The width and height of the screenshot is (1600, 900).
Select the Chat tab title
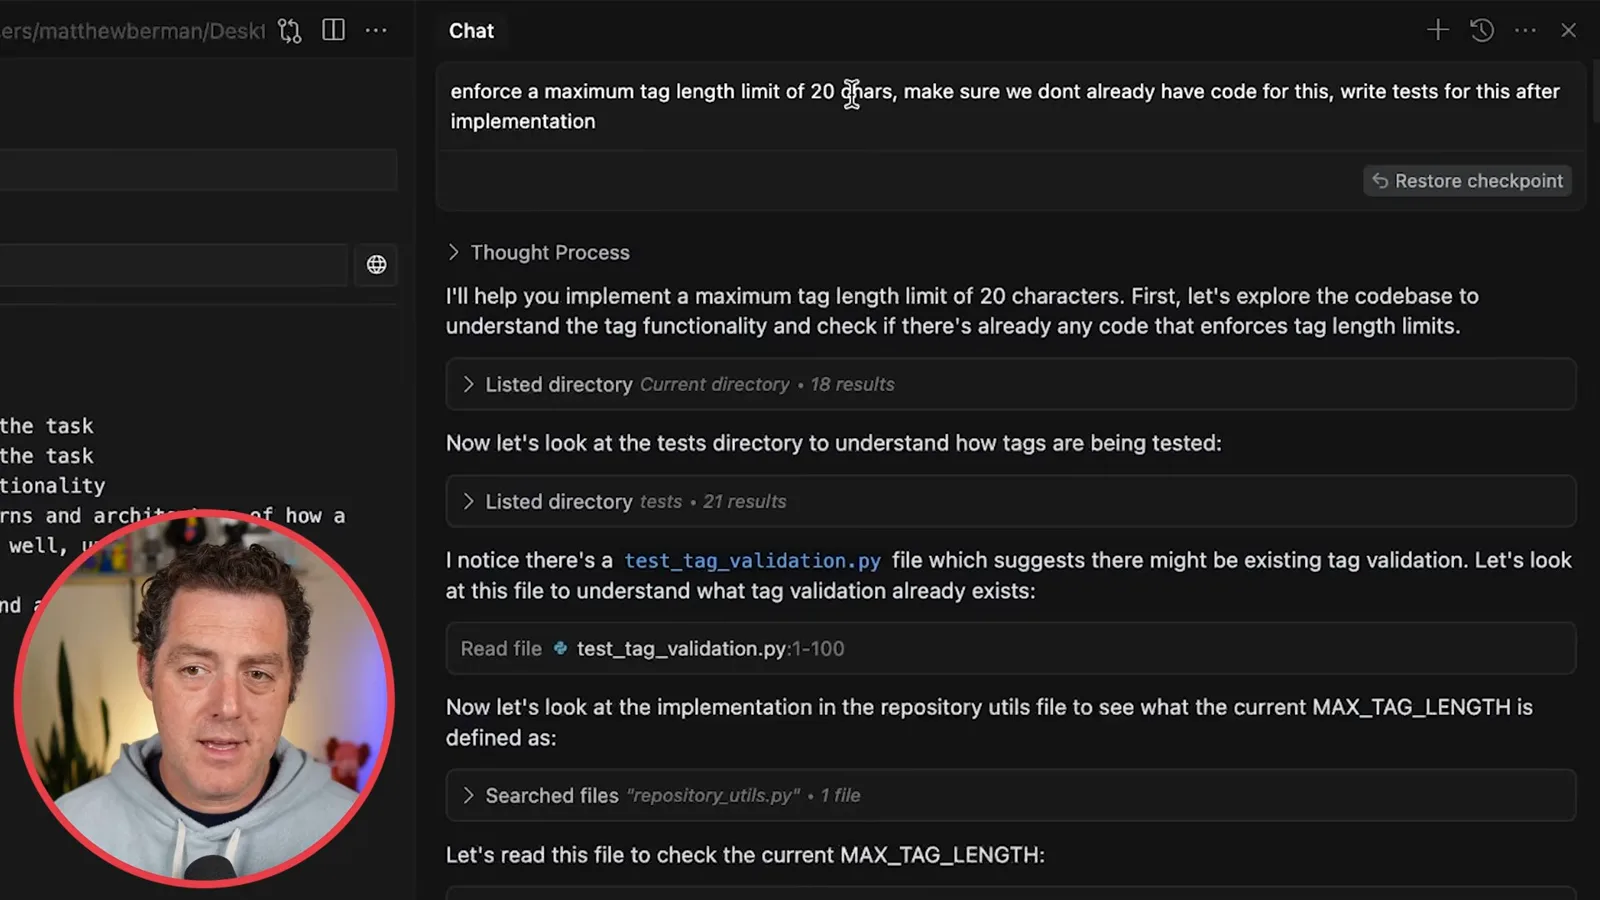click(471, 31)
